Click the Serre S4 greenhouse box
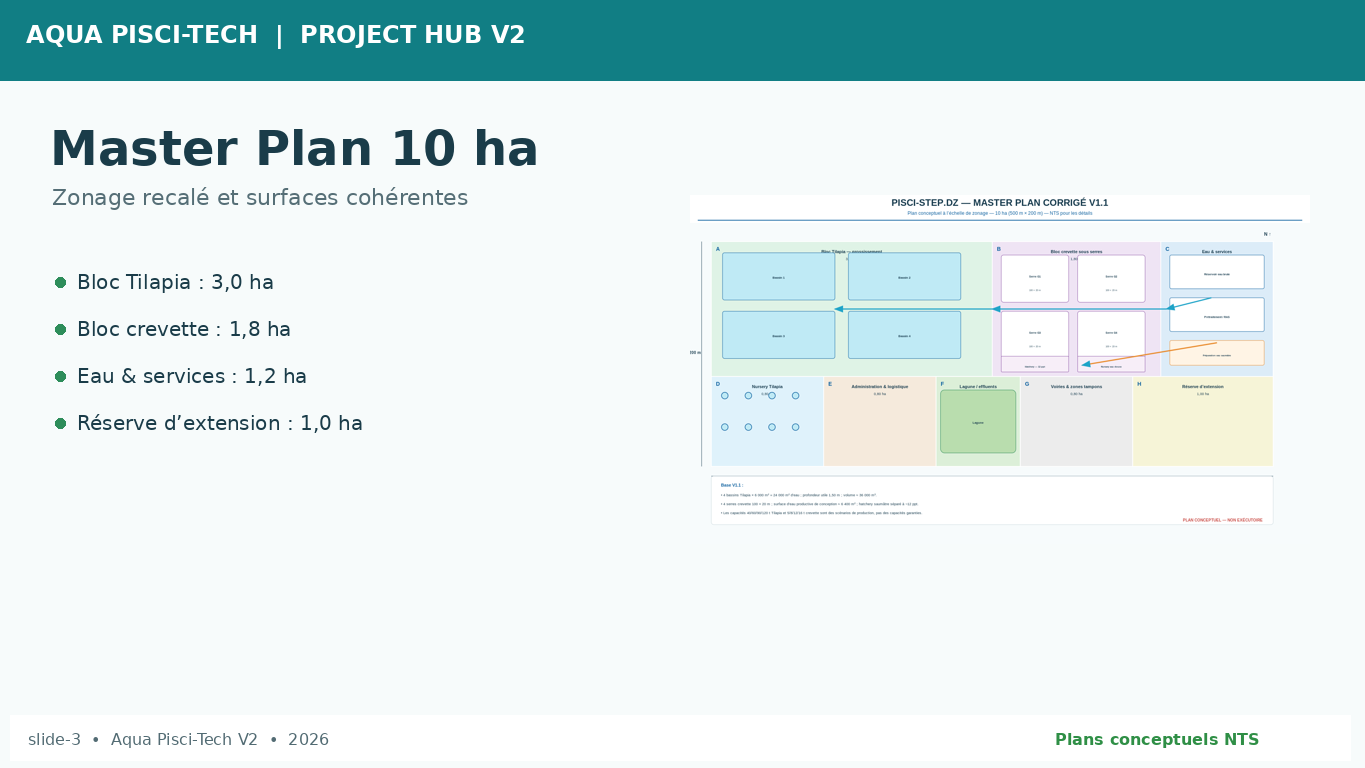The image size is (1365, 768). coord(1111,335)
